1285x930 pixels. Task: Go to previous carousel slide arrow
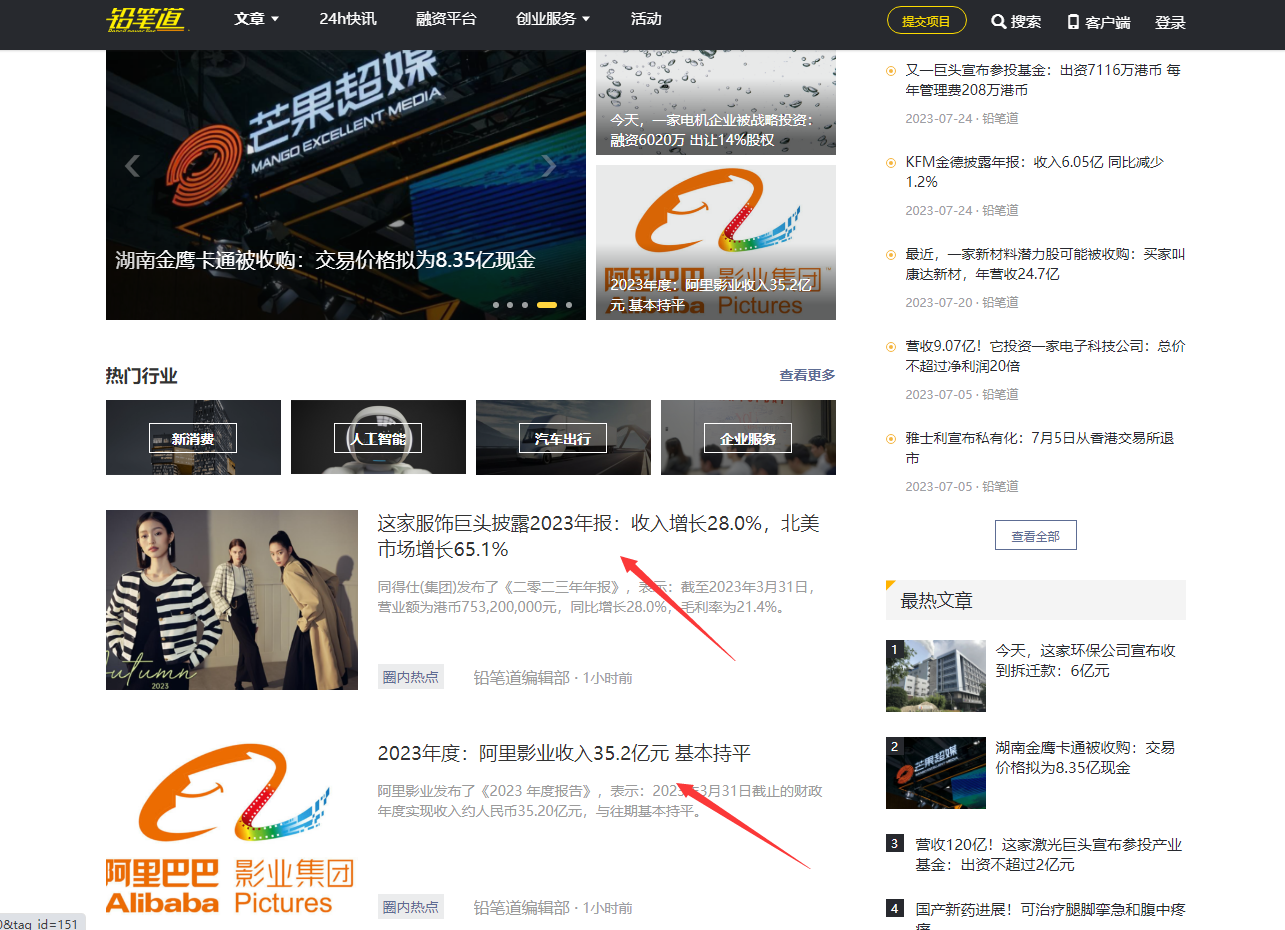pos(132,166)
